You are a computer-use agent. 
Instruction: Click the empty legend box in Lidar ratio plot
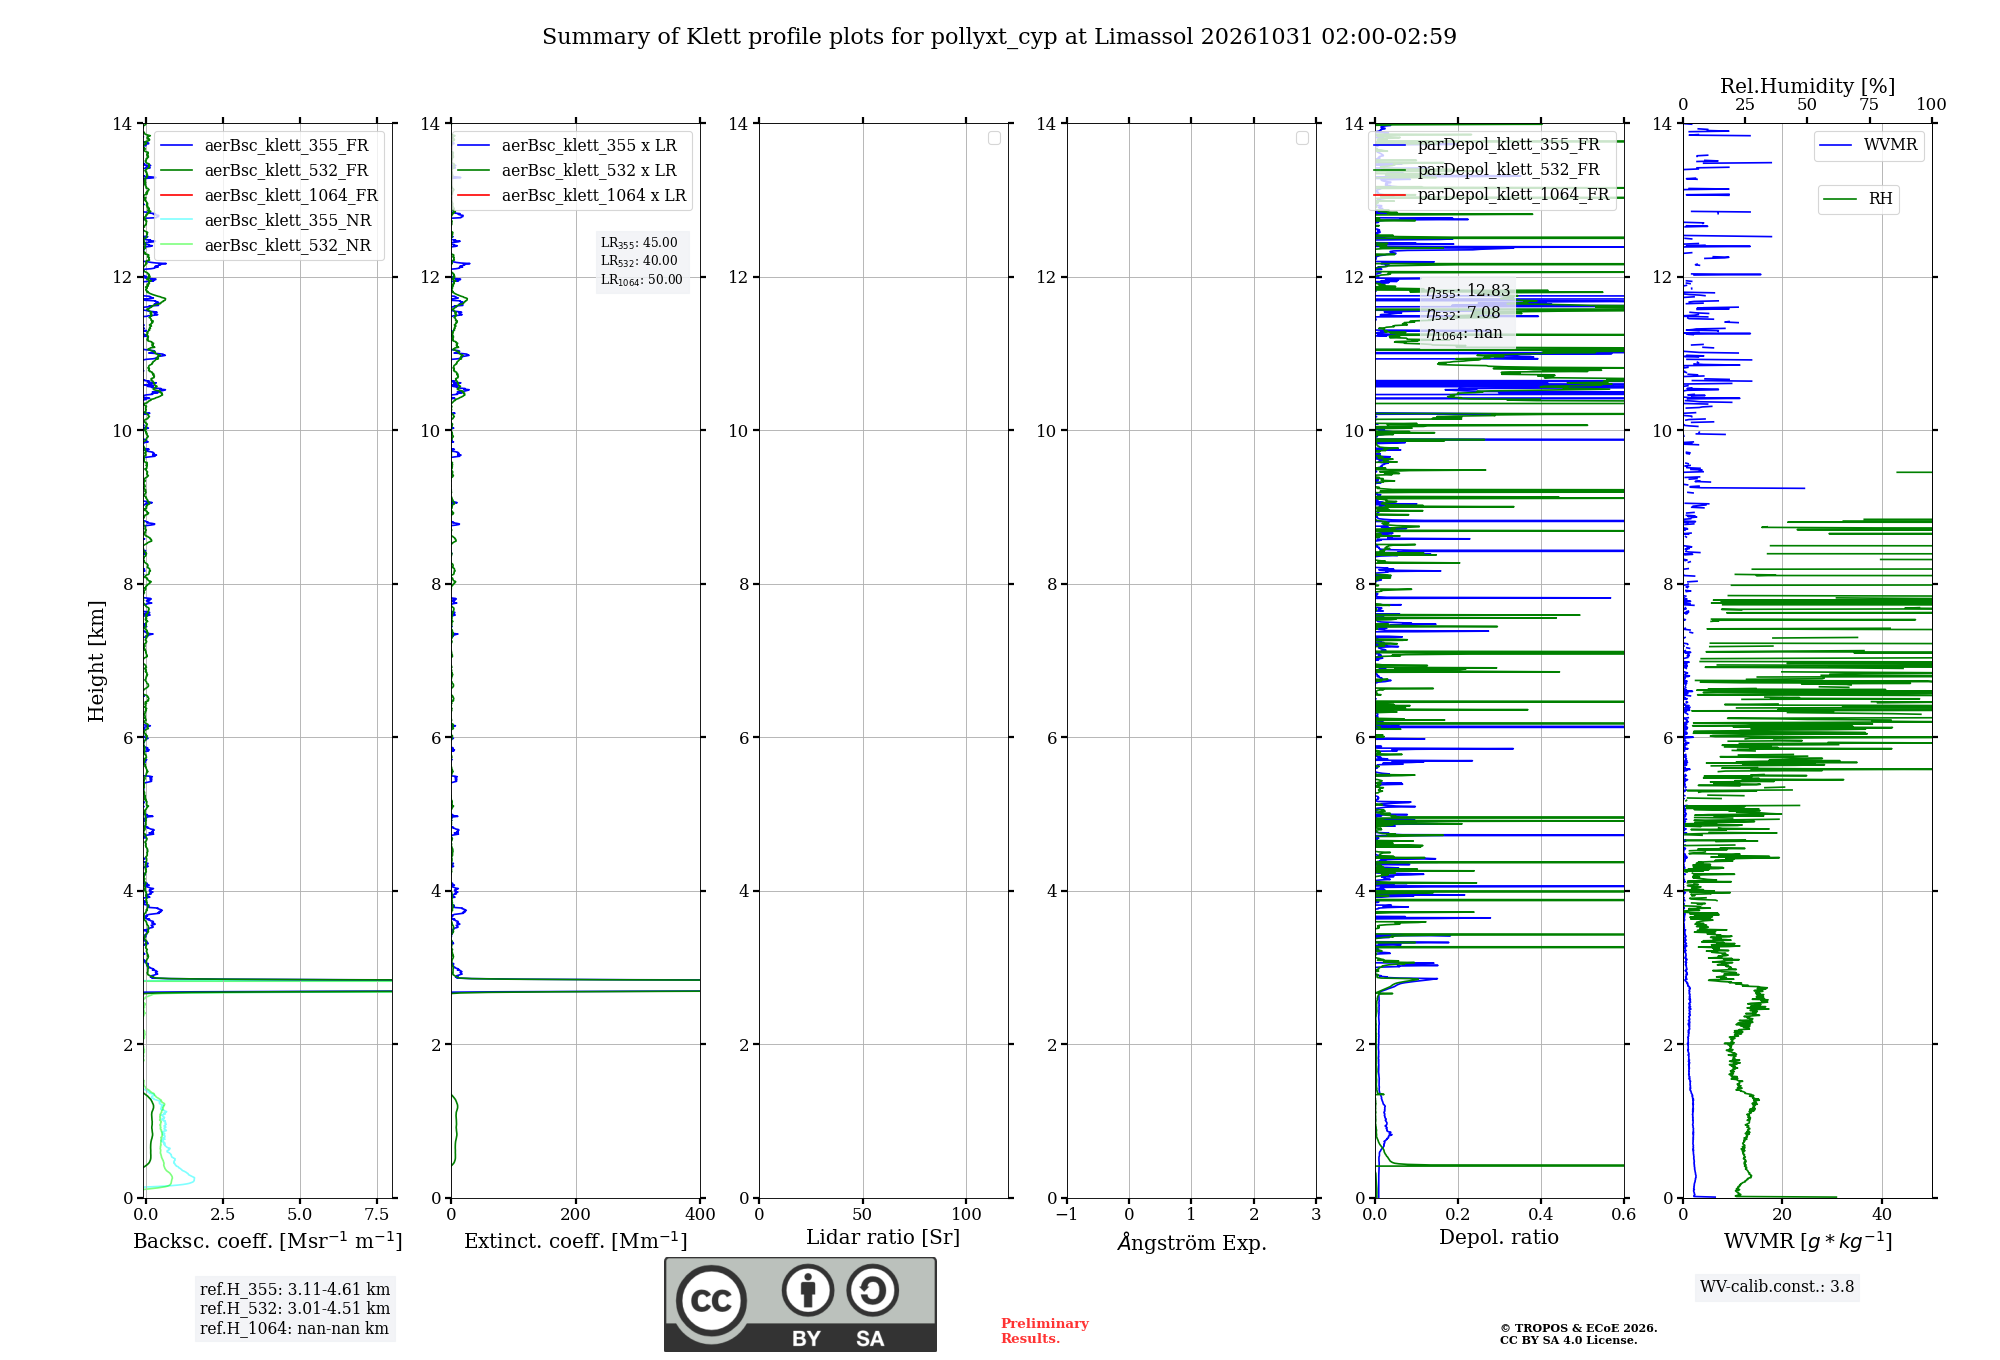coord(994,138)
